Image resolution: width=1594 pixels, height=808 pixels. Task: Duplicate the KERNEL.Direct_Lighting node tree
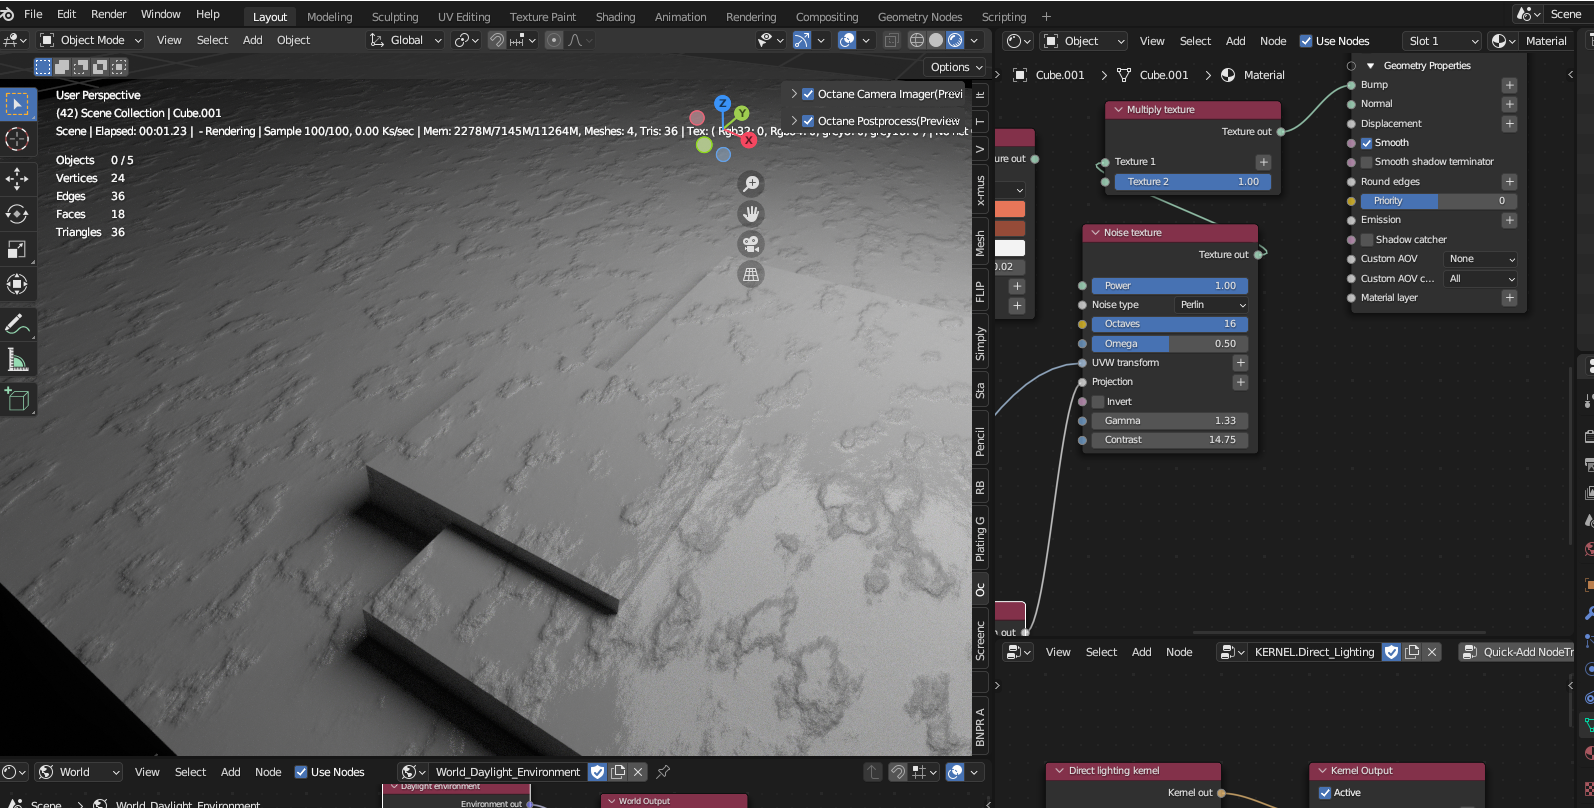click(1412, 652)
